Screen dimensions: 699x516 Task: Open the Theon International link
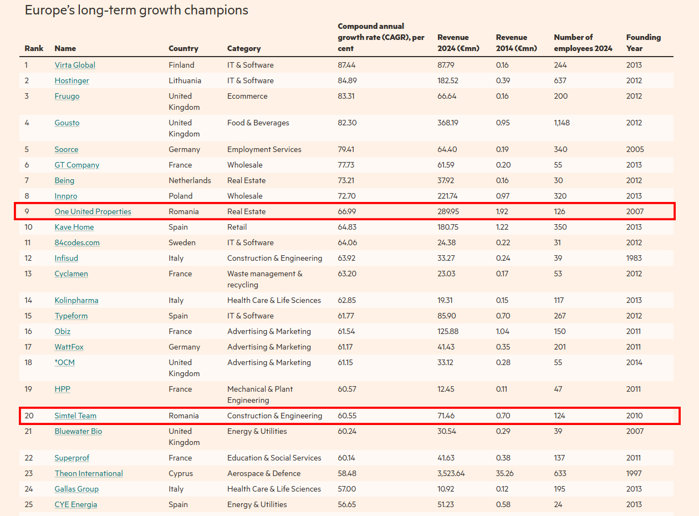pos(89,473)
